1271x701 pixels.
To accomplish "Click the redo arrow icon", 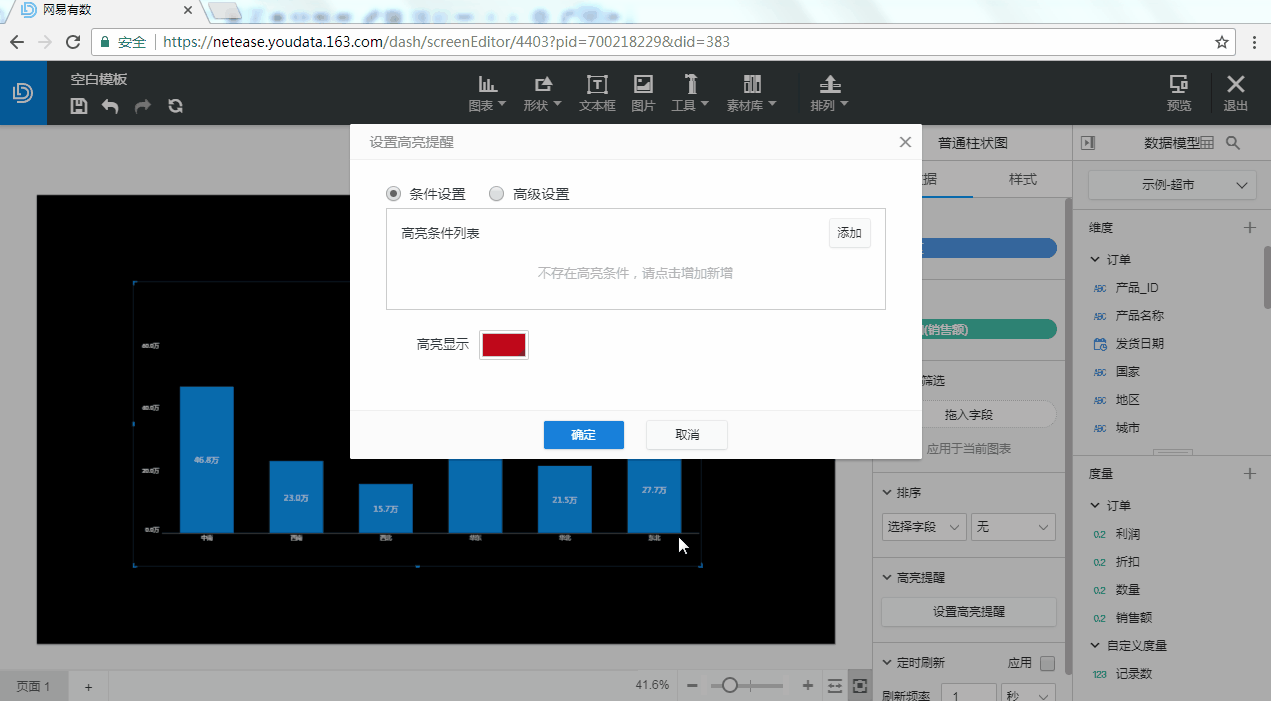I will pos(143,106).
